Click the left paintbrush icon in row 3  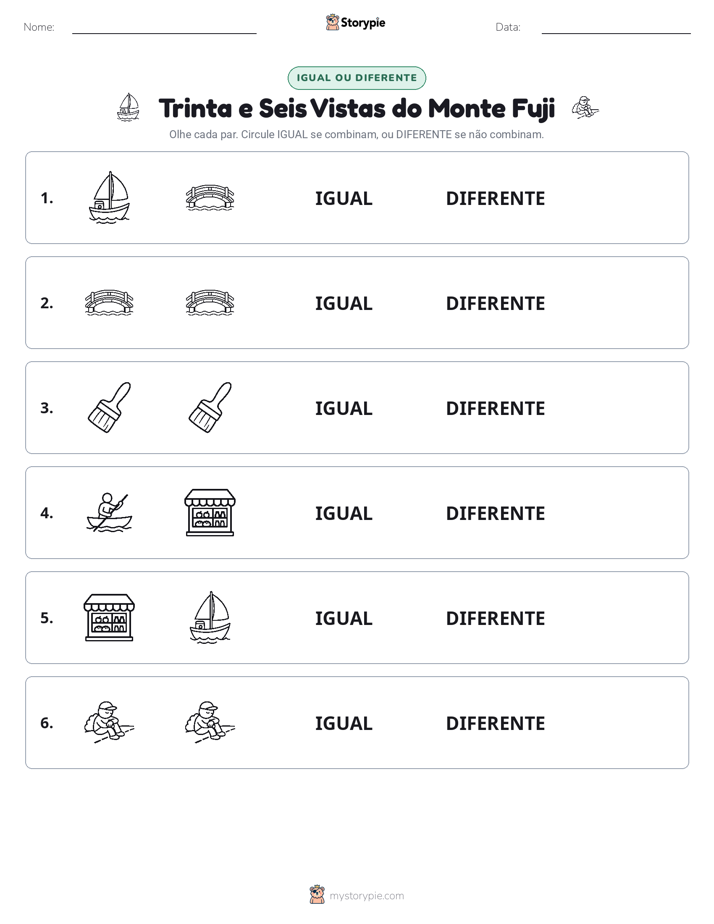(109, 407)
